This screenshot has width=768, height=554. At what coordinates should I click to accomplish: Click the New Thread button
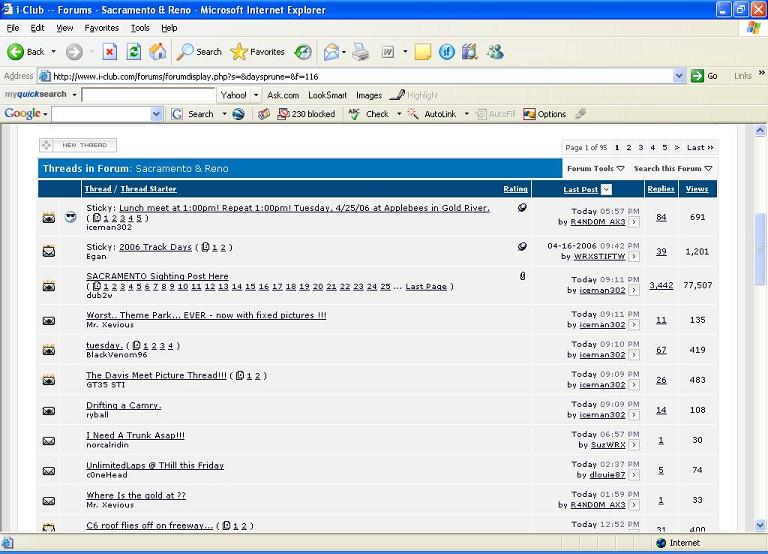78,145
